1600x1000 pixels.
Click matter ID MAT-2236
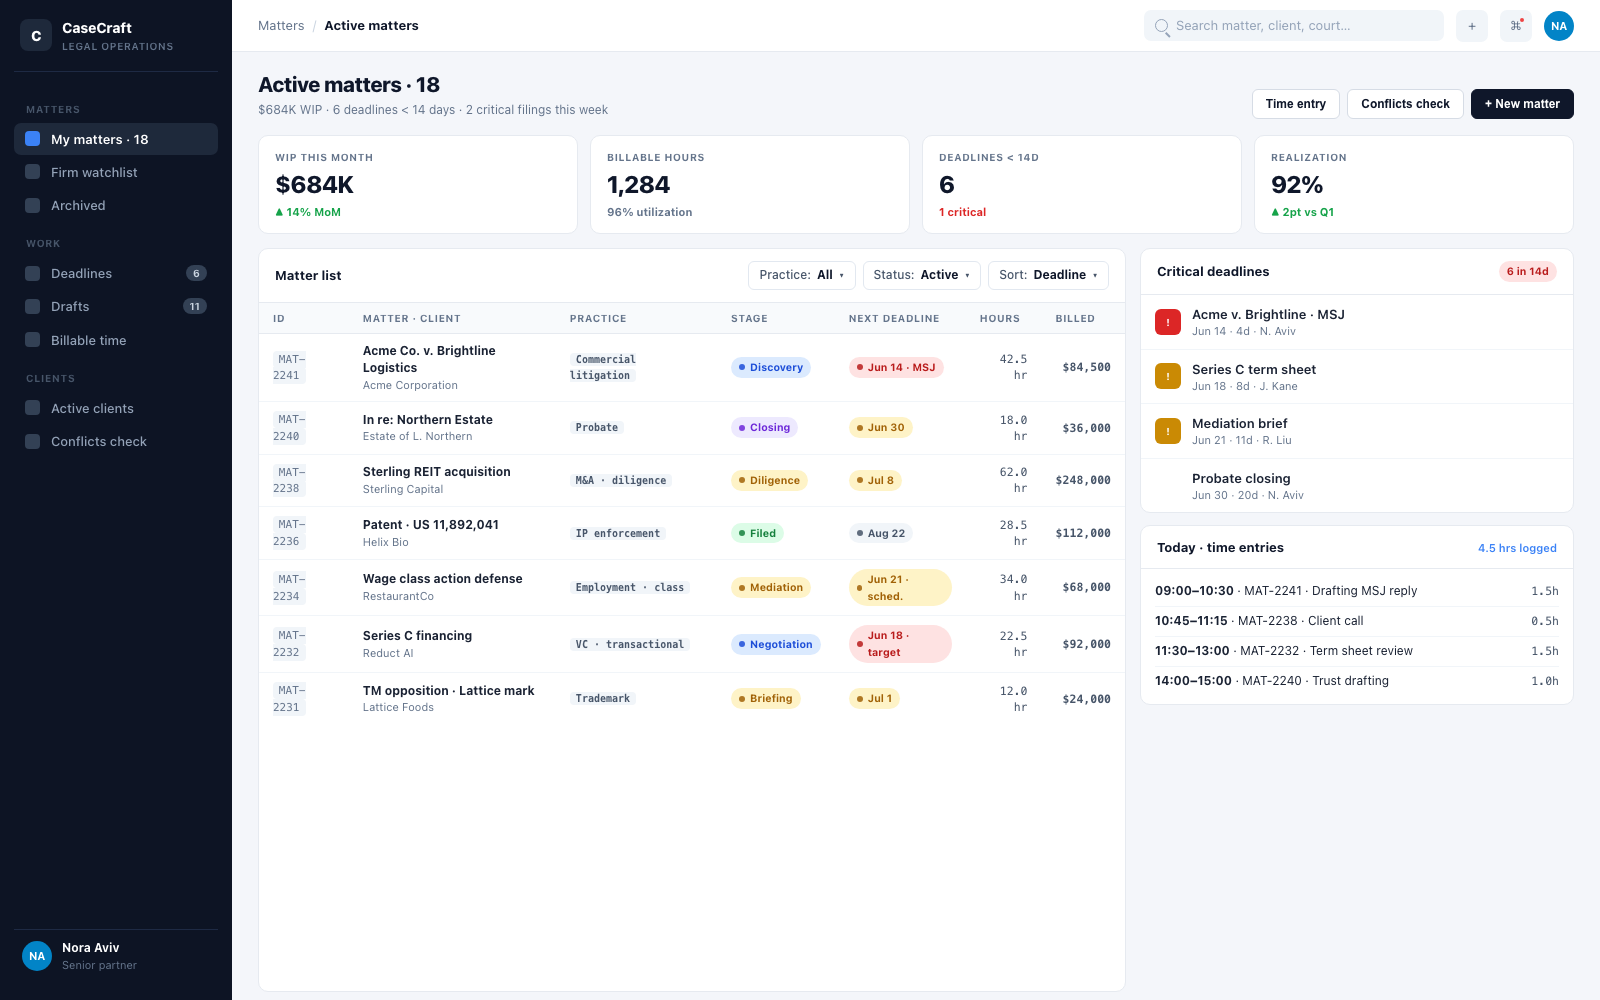pos(290,533)
